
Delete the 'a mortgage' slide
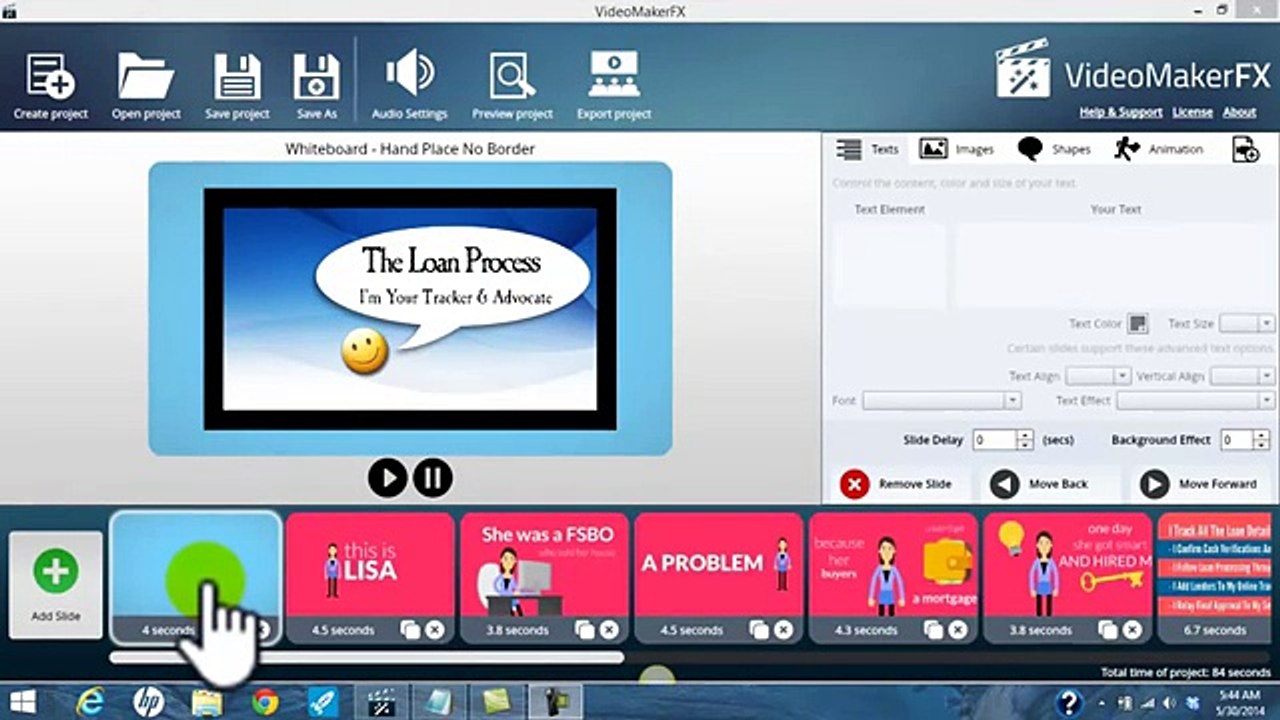(957, 630)
